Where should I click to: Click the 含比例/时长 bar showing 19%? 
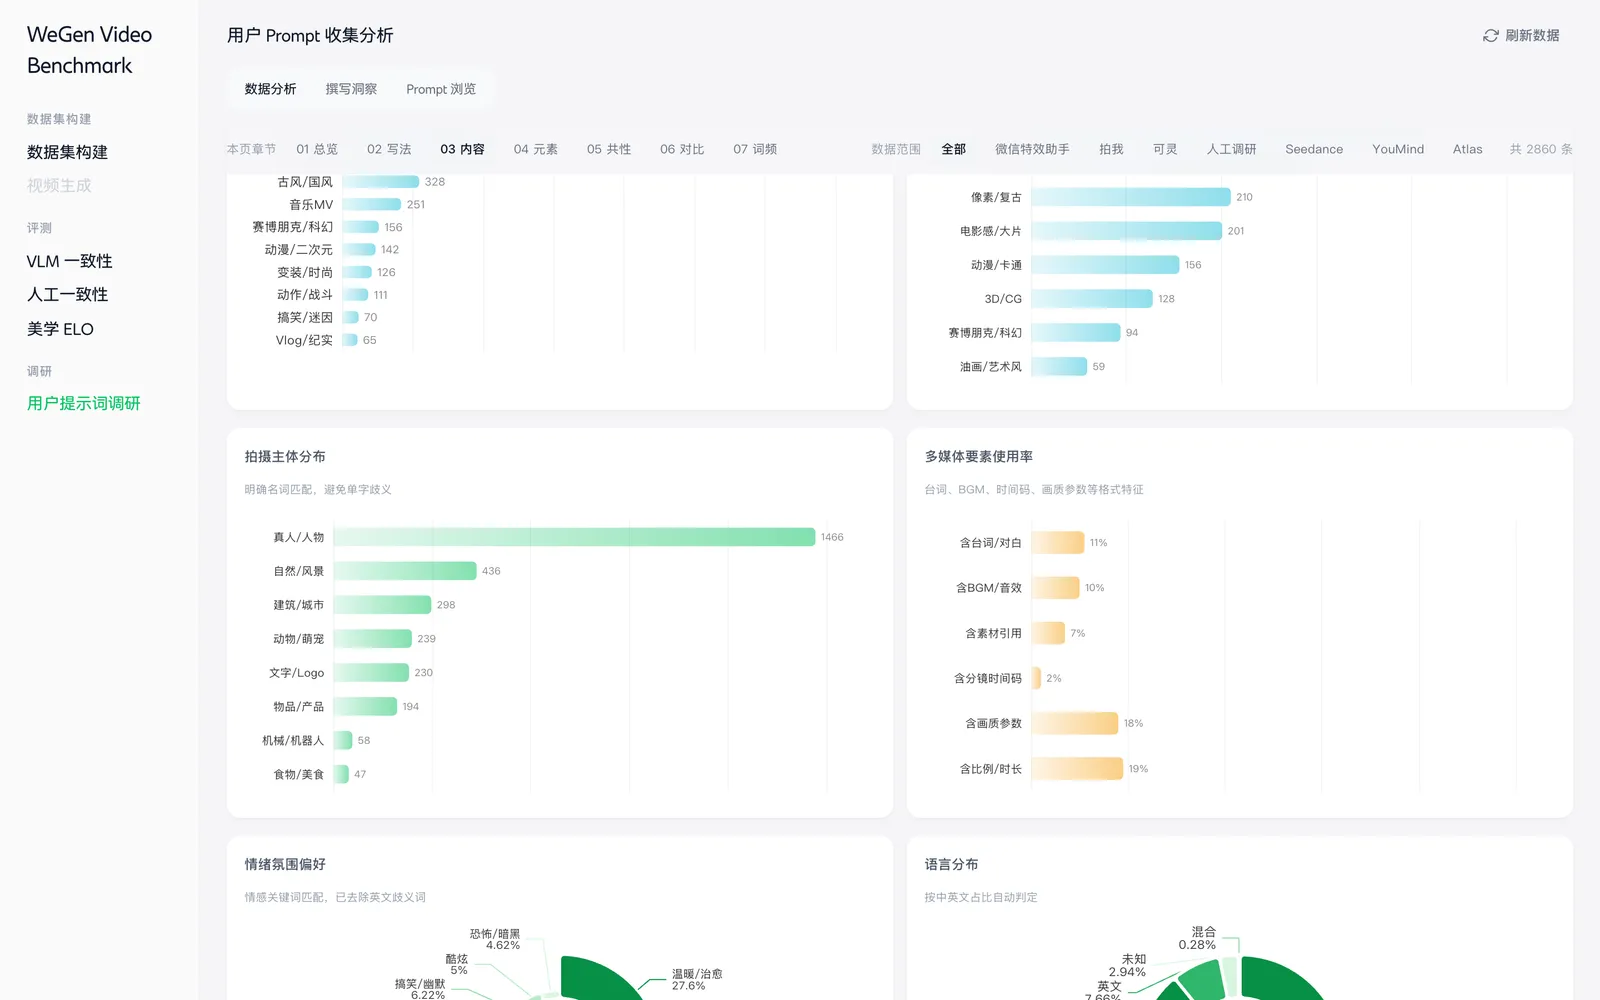pos(1077,769)
